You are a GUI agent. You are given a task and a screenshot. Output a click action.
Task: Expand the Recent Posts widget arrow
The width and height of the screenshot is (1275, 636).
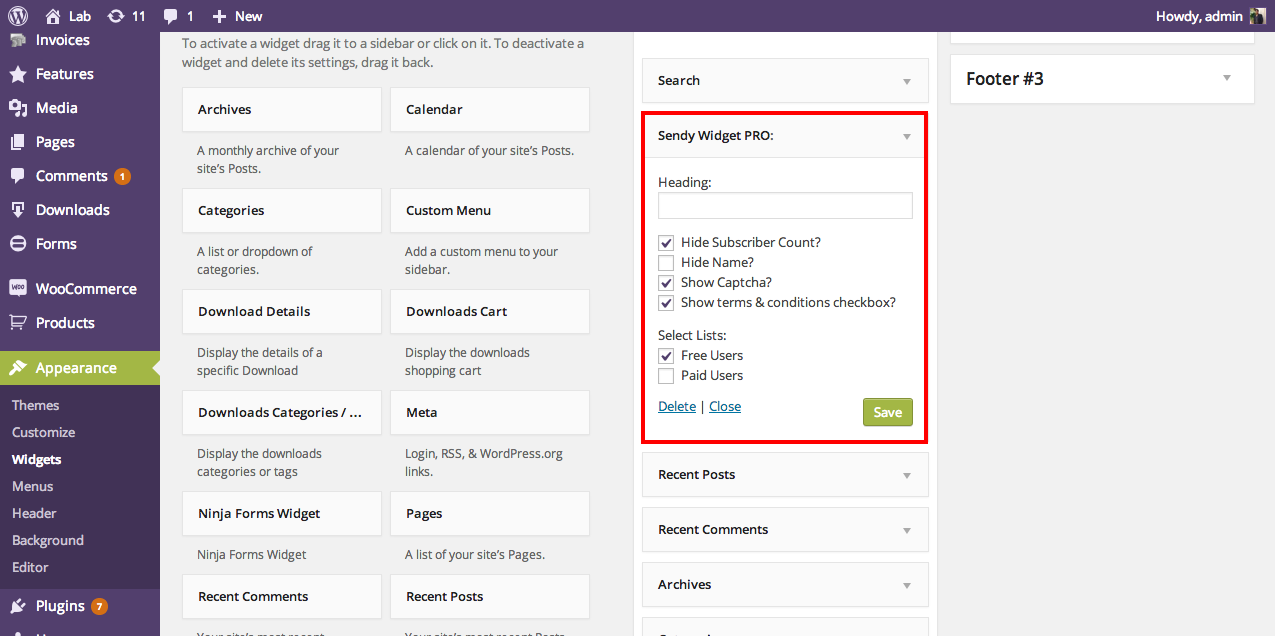907,475
